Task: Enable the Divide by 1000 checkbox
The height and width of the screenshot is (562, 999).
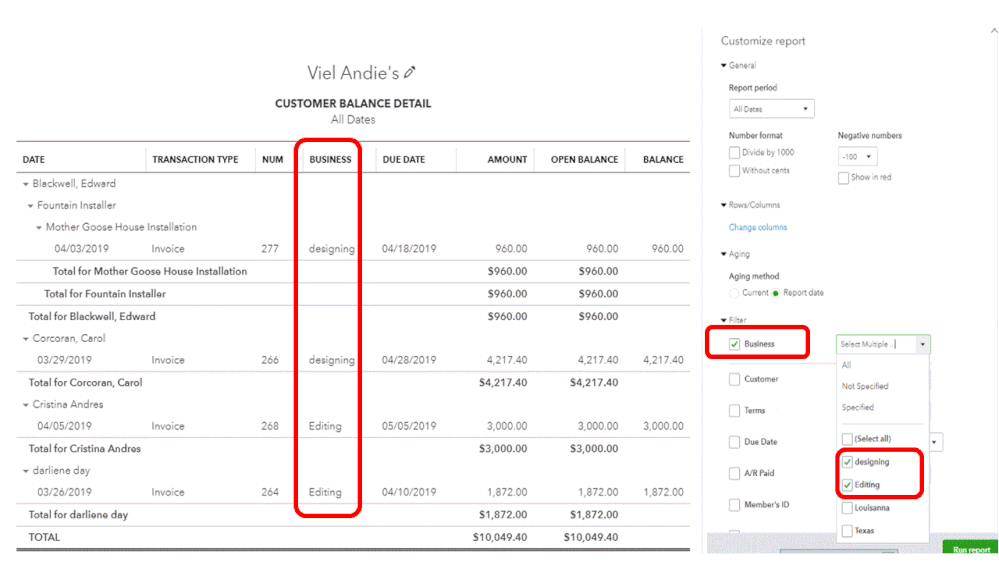Action: point(735,153)
